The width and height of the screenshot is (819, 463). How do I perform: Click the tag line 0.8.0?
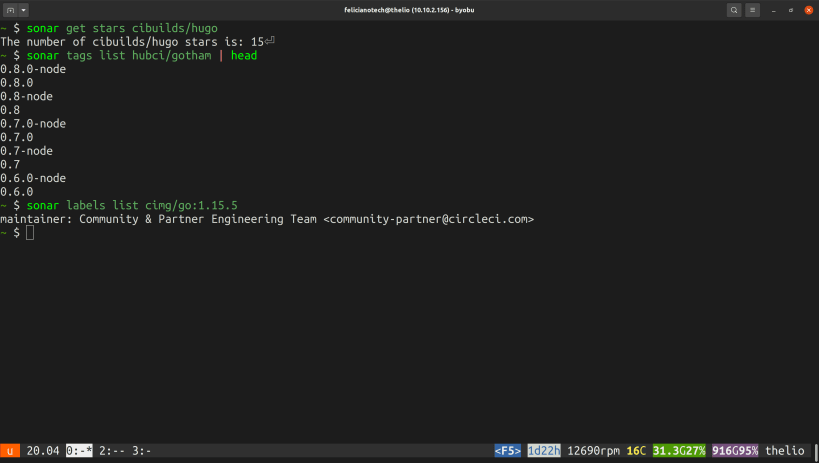click(x=17, y=83)
